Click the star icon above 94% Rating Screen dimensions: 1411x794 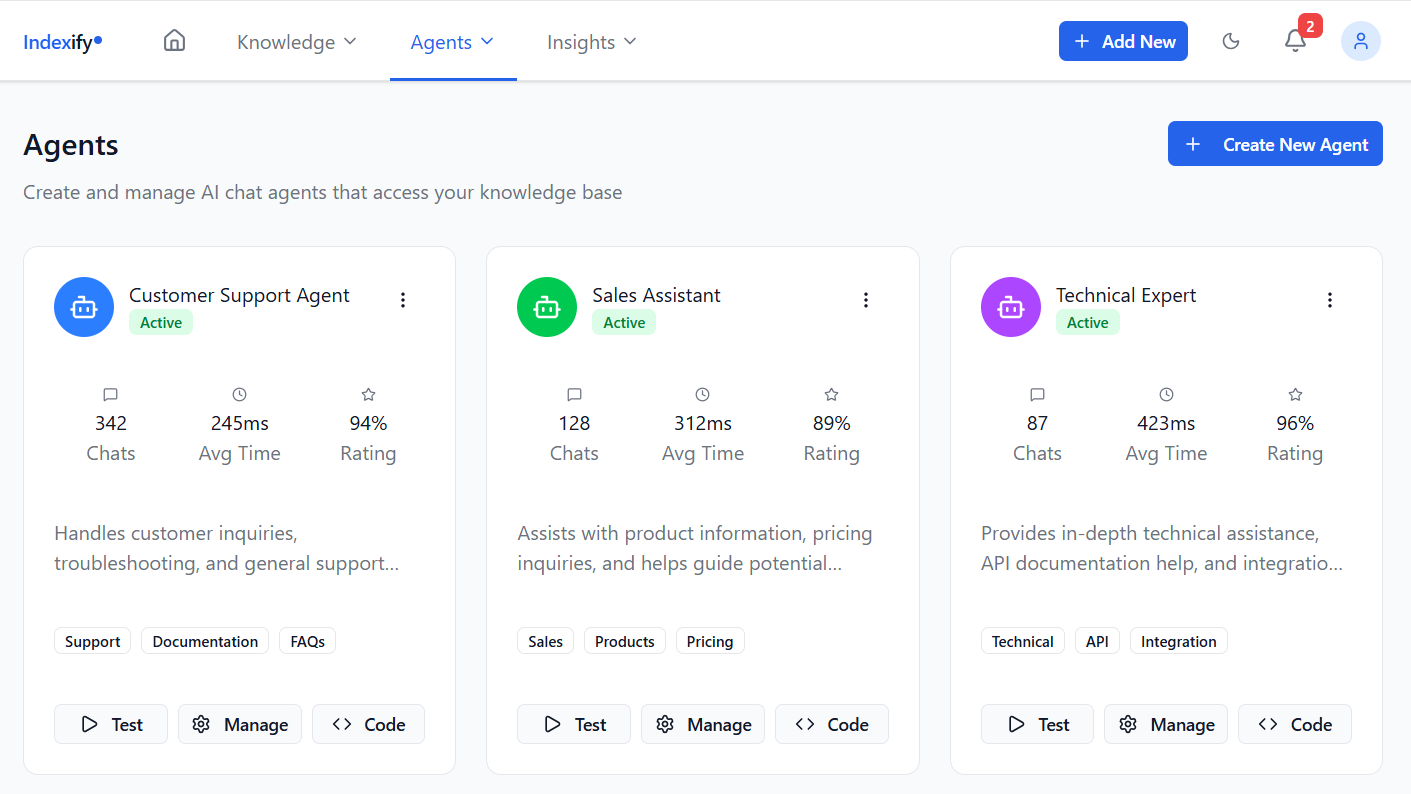(368, 394)
